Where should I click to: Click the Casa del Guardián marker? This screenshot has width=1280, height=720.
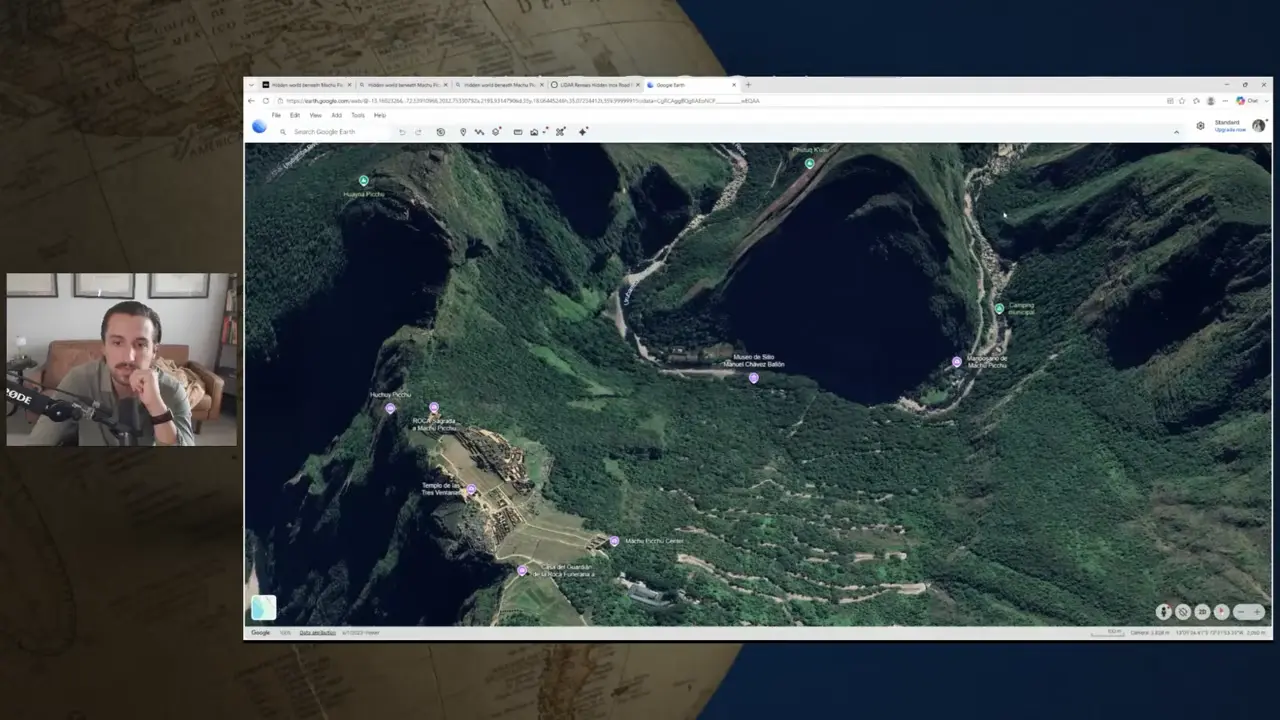coord(522,571)
